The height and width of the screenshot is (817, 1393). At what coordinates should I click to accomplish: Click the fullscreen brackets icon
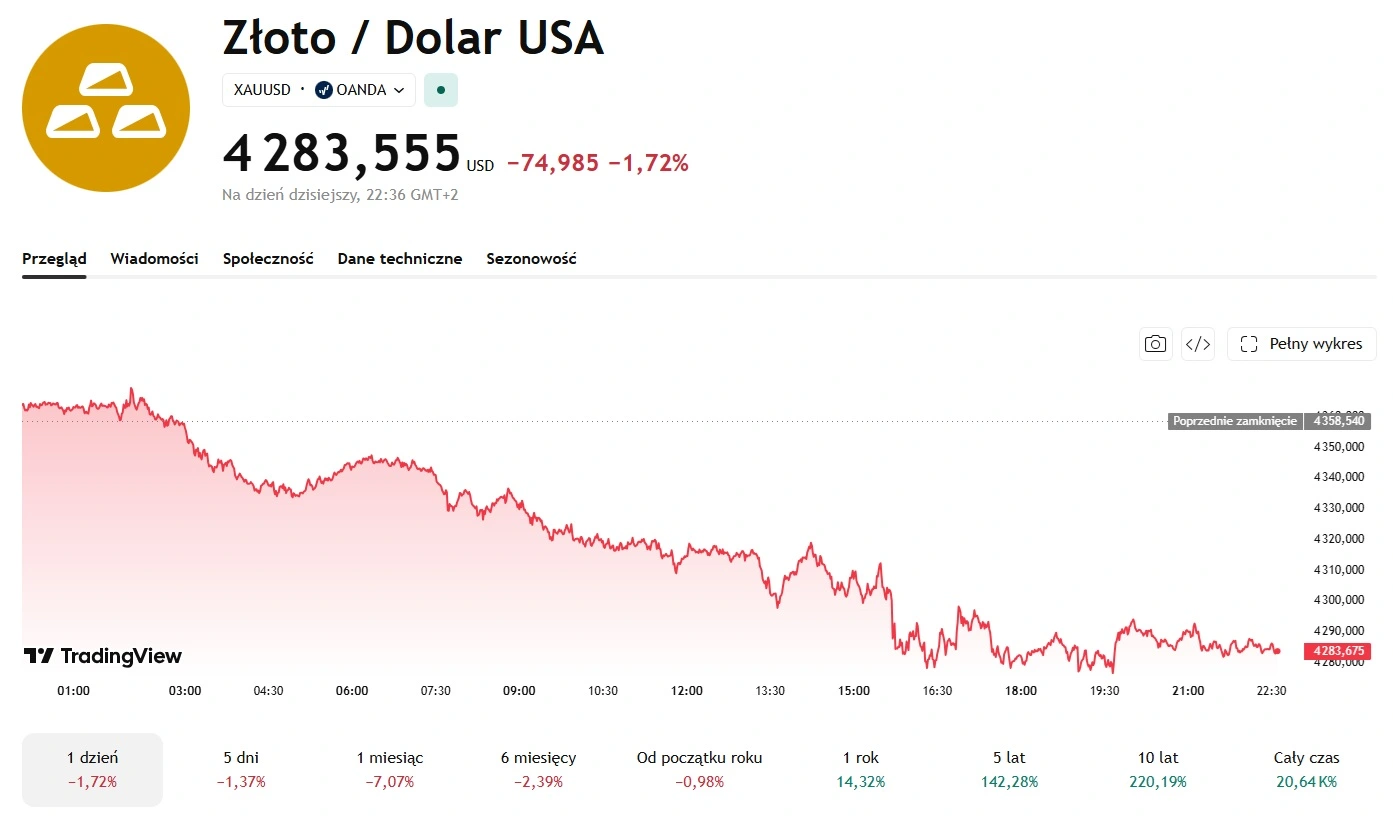[1248, 344]
